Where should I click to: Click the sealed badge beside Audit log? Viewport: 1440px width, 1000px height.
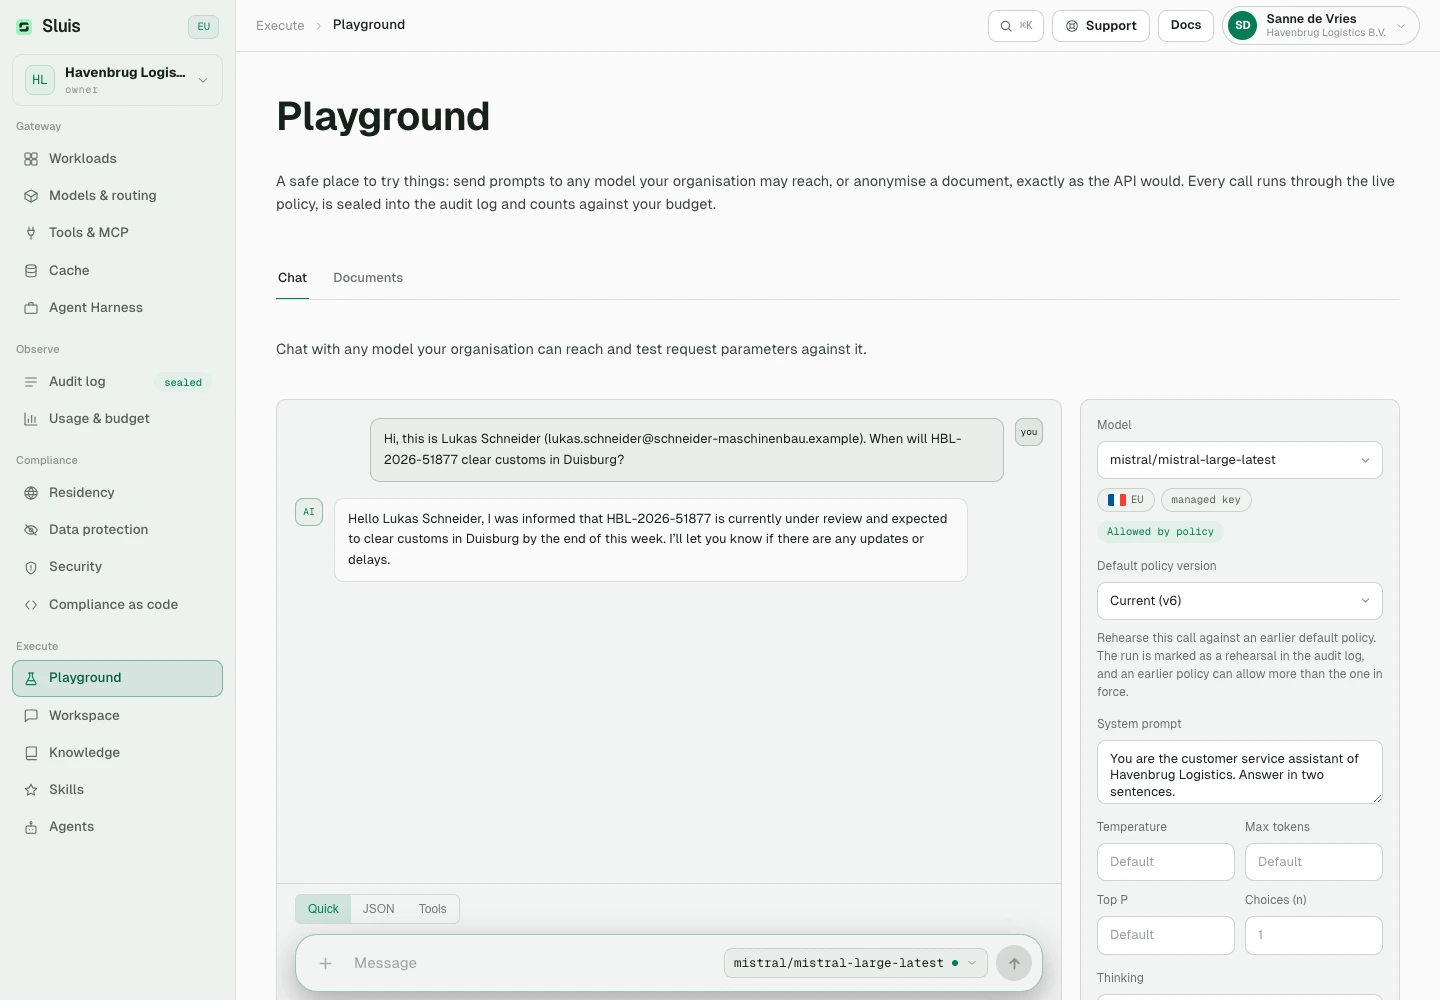click(183, 383)
